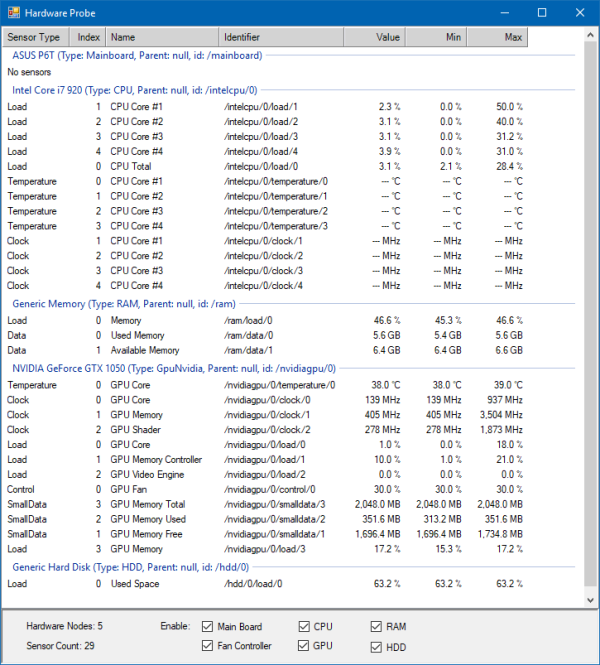This screenshot has width=600, height=665.
Task: Select the /intelcpu/0/temperature/0 identifier
Action: (x=276, y=182)
